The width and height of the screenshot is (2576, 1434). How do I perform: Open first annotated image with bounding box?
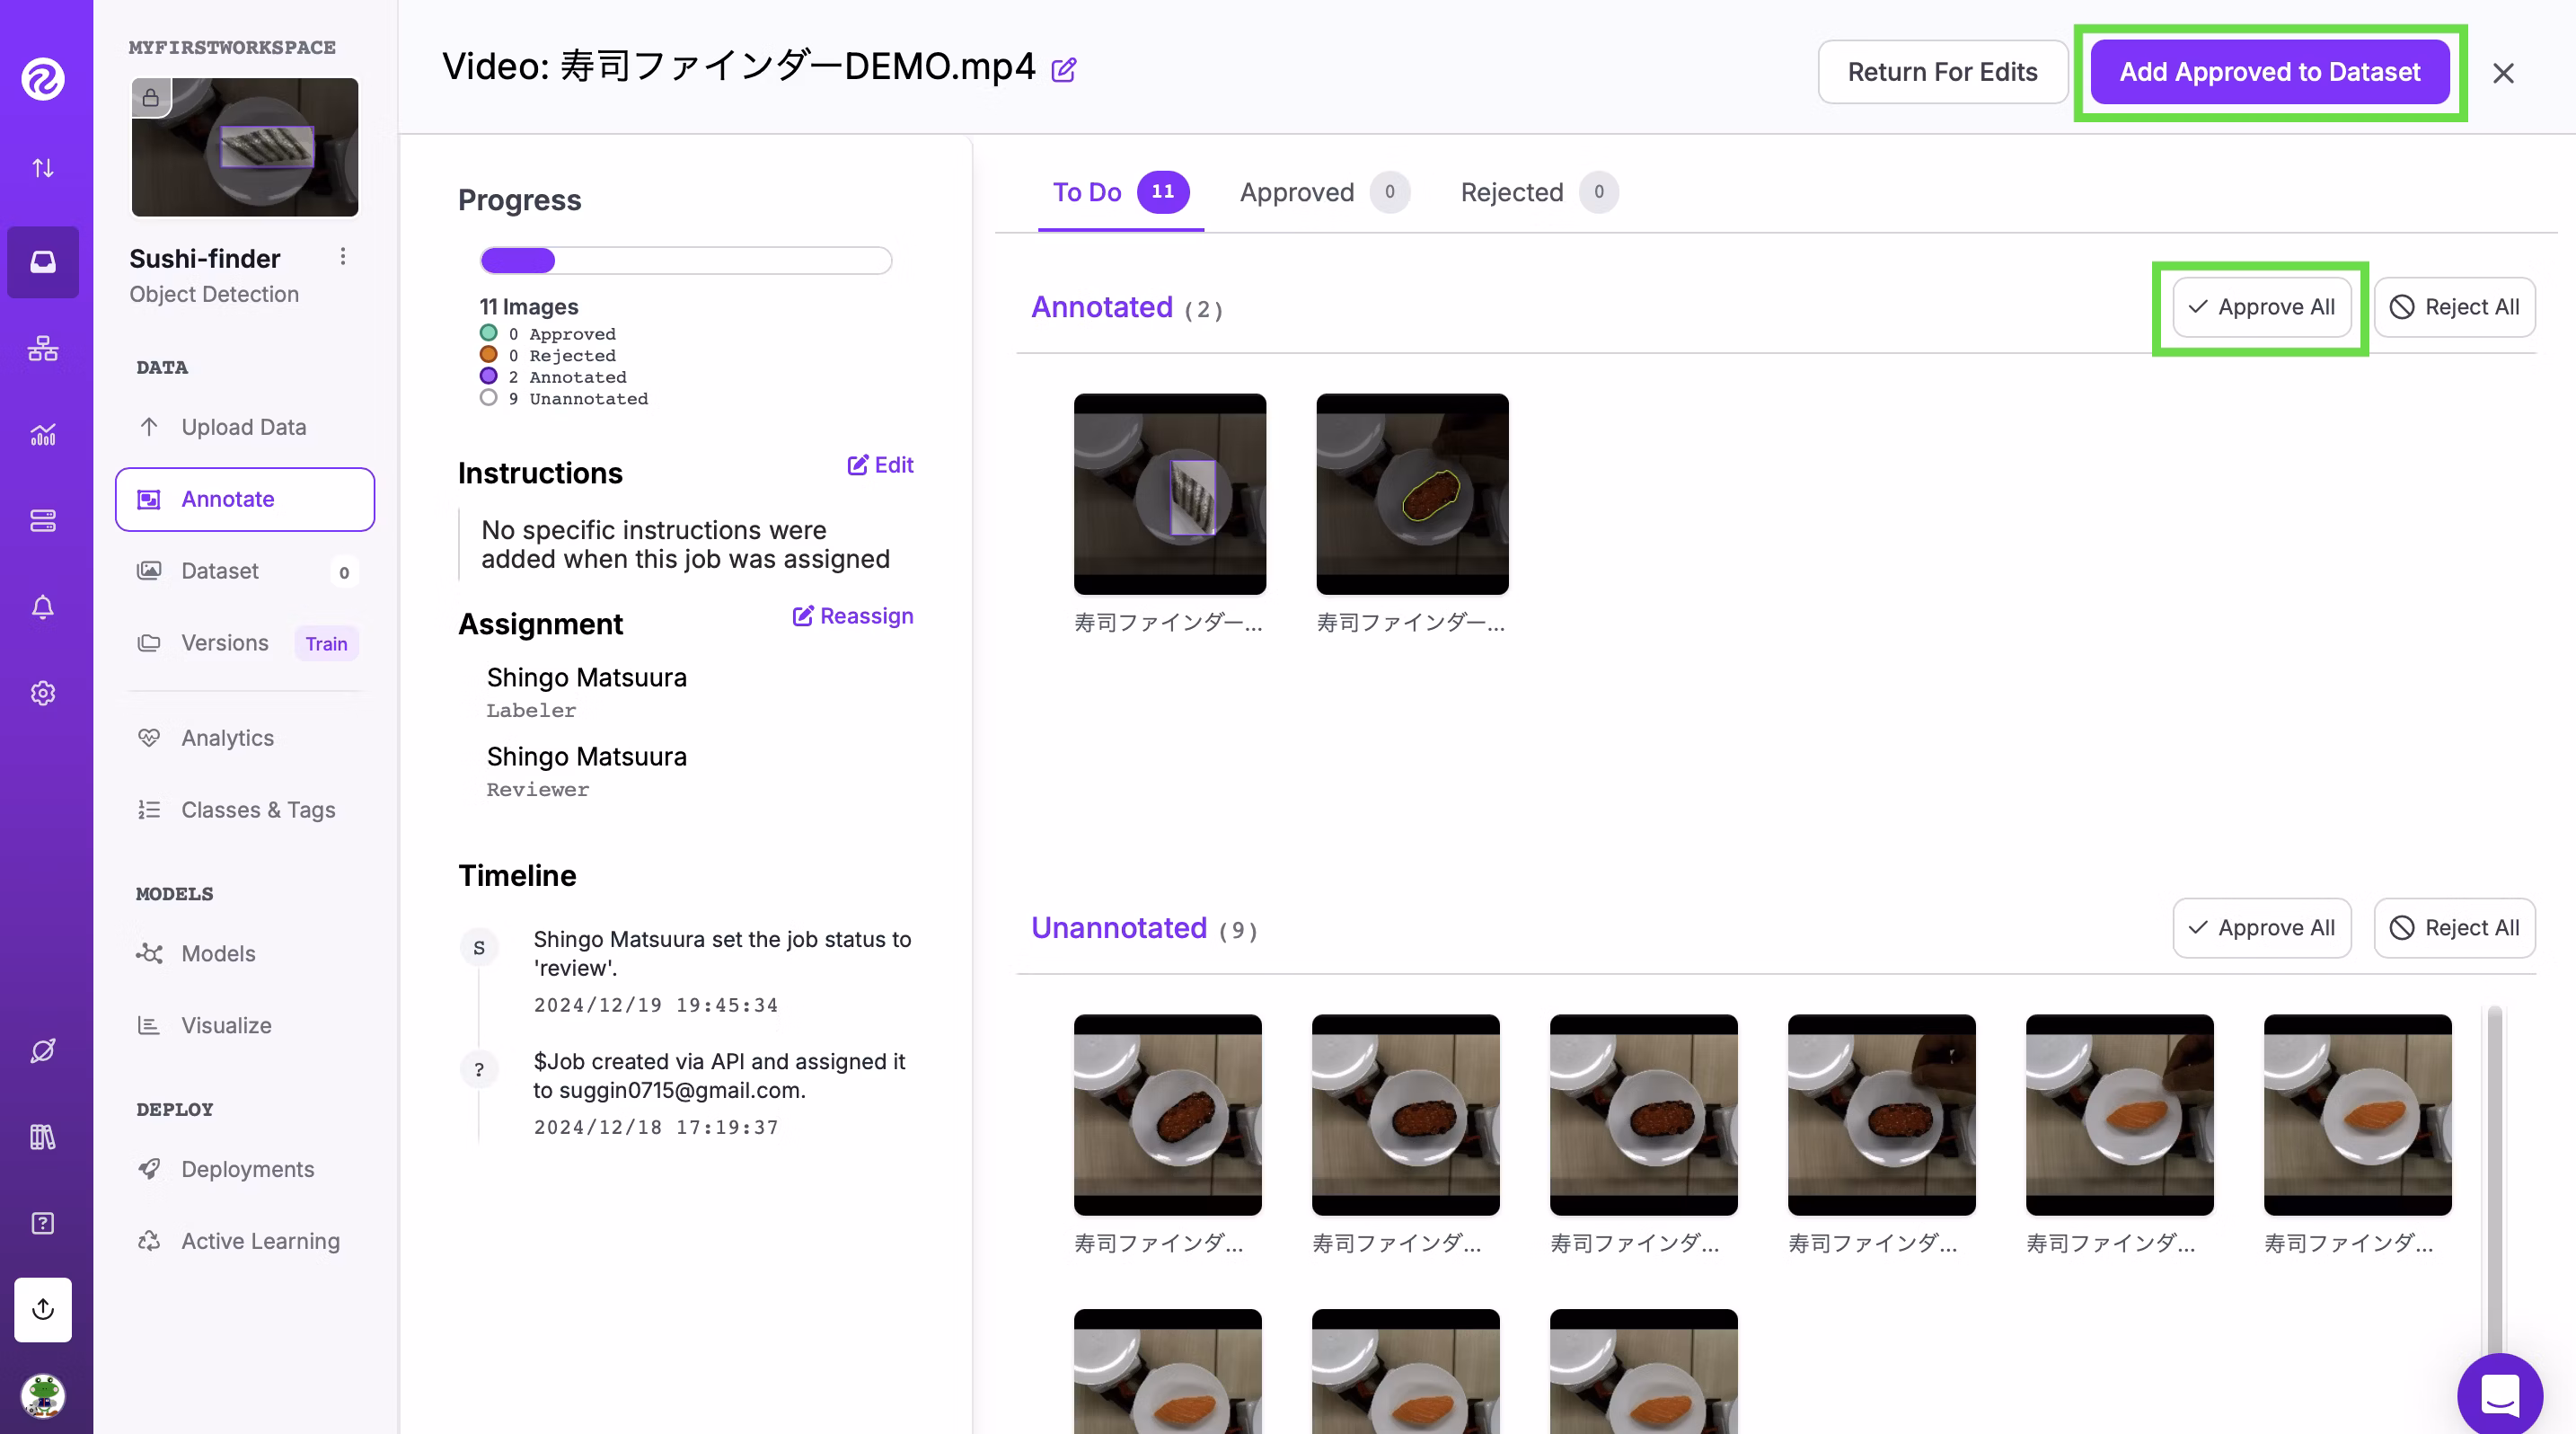tap(1170, 494)
